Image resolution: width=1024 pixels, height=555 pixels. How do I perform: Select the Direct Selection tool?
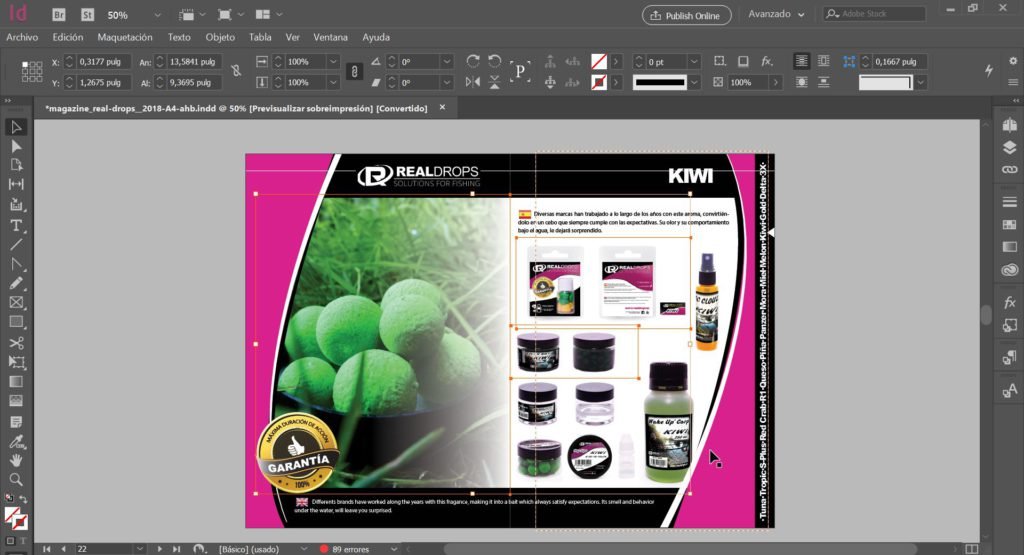[16, 146]
